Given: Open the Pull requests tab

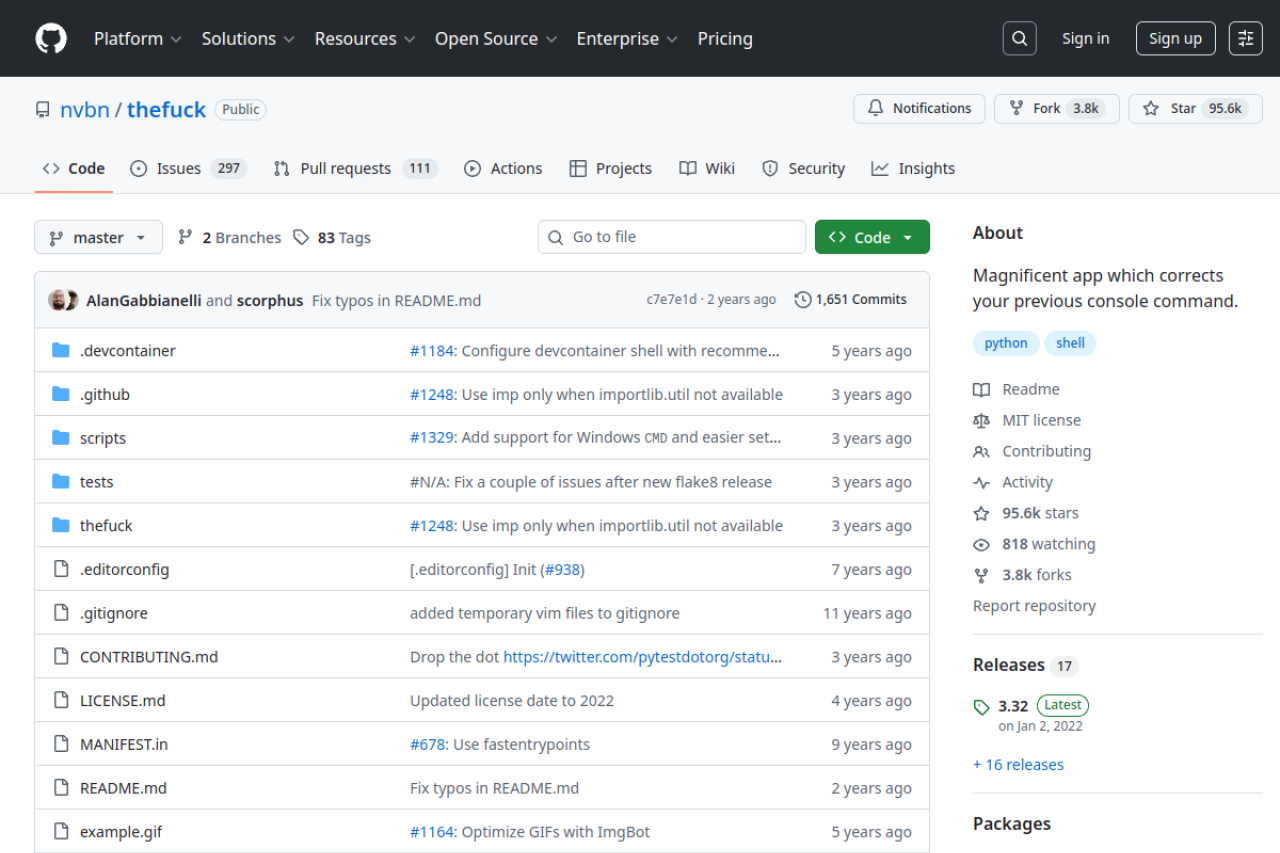Looking at the screenshot, I should (354, 168).
